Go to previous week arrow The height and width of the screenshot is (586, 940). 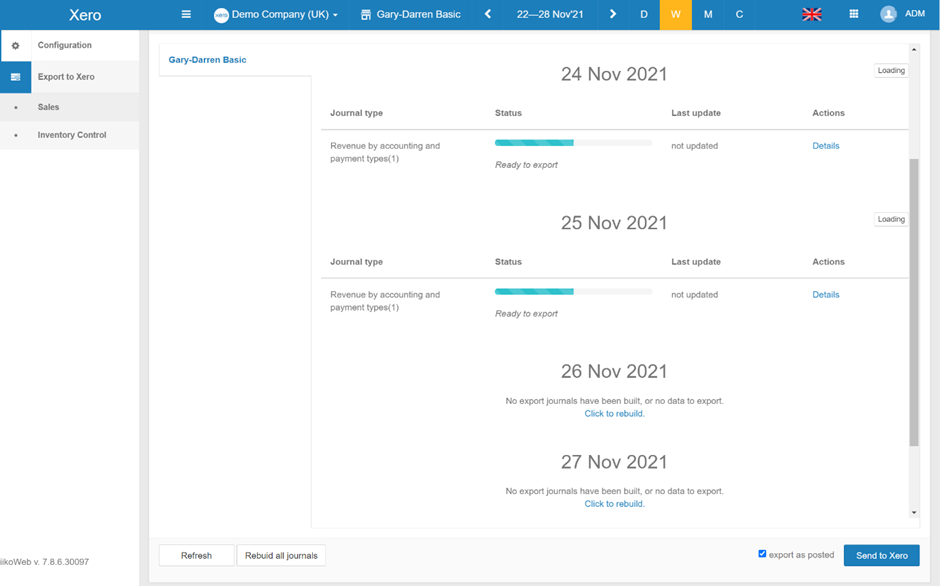click(x=488, y=15)
